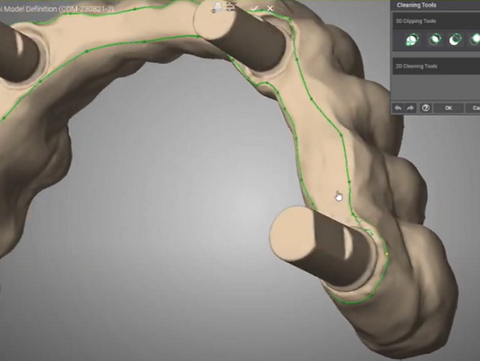Choose the second 3D clipping tool icon

[x=435, y=40]
